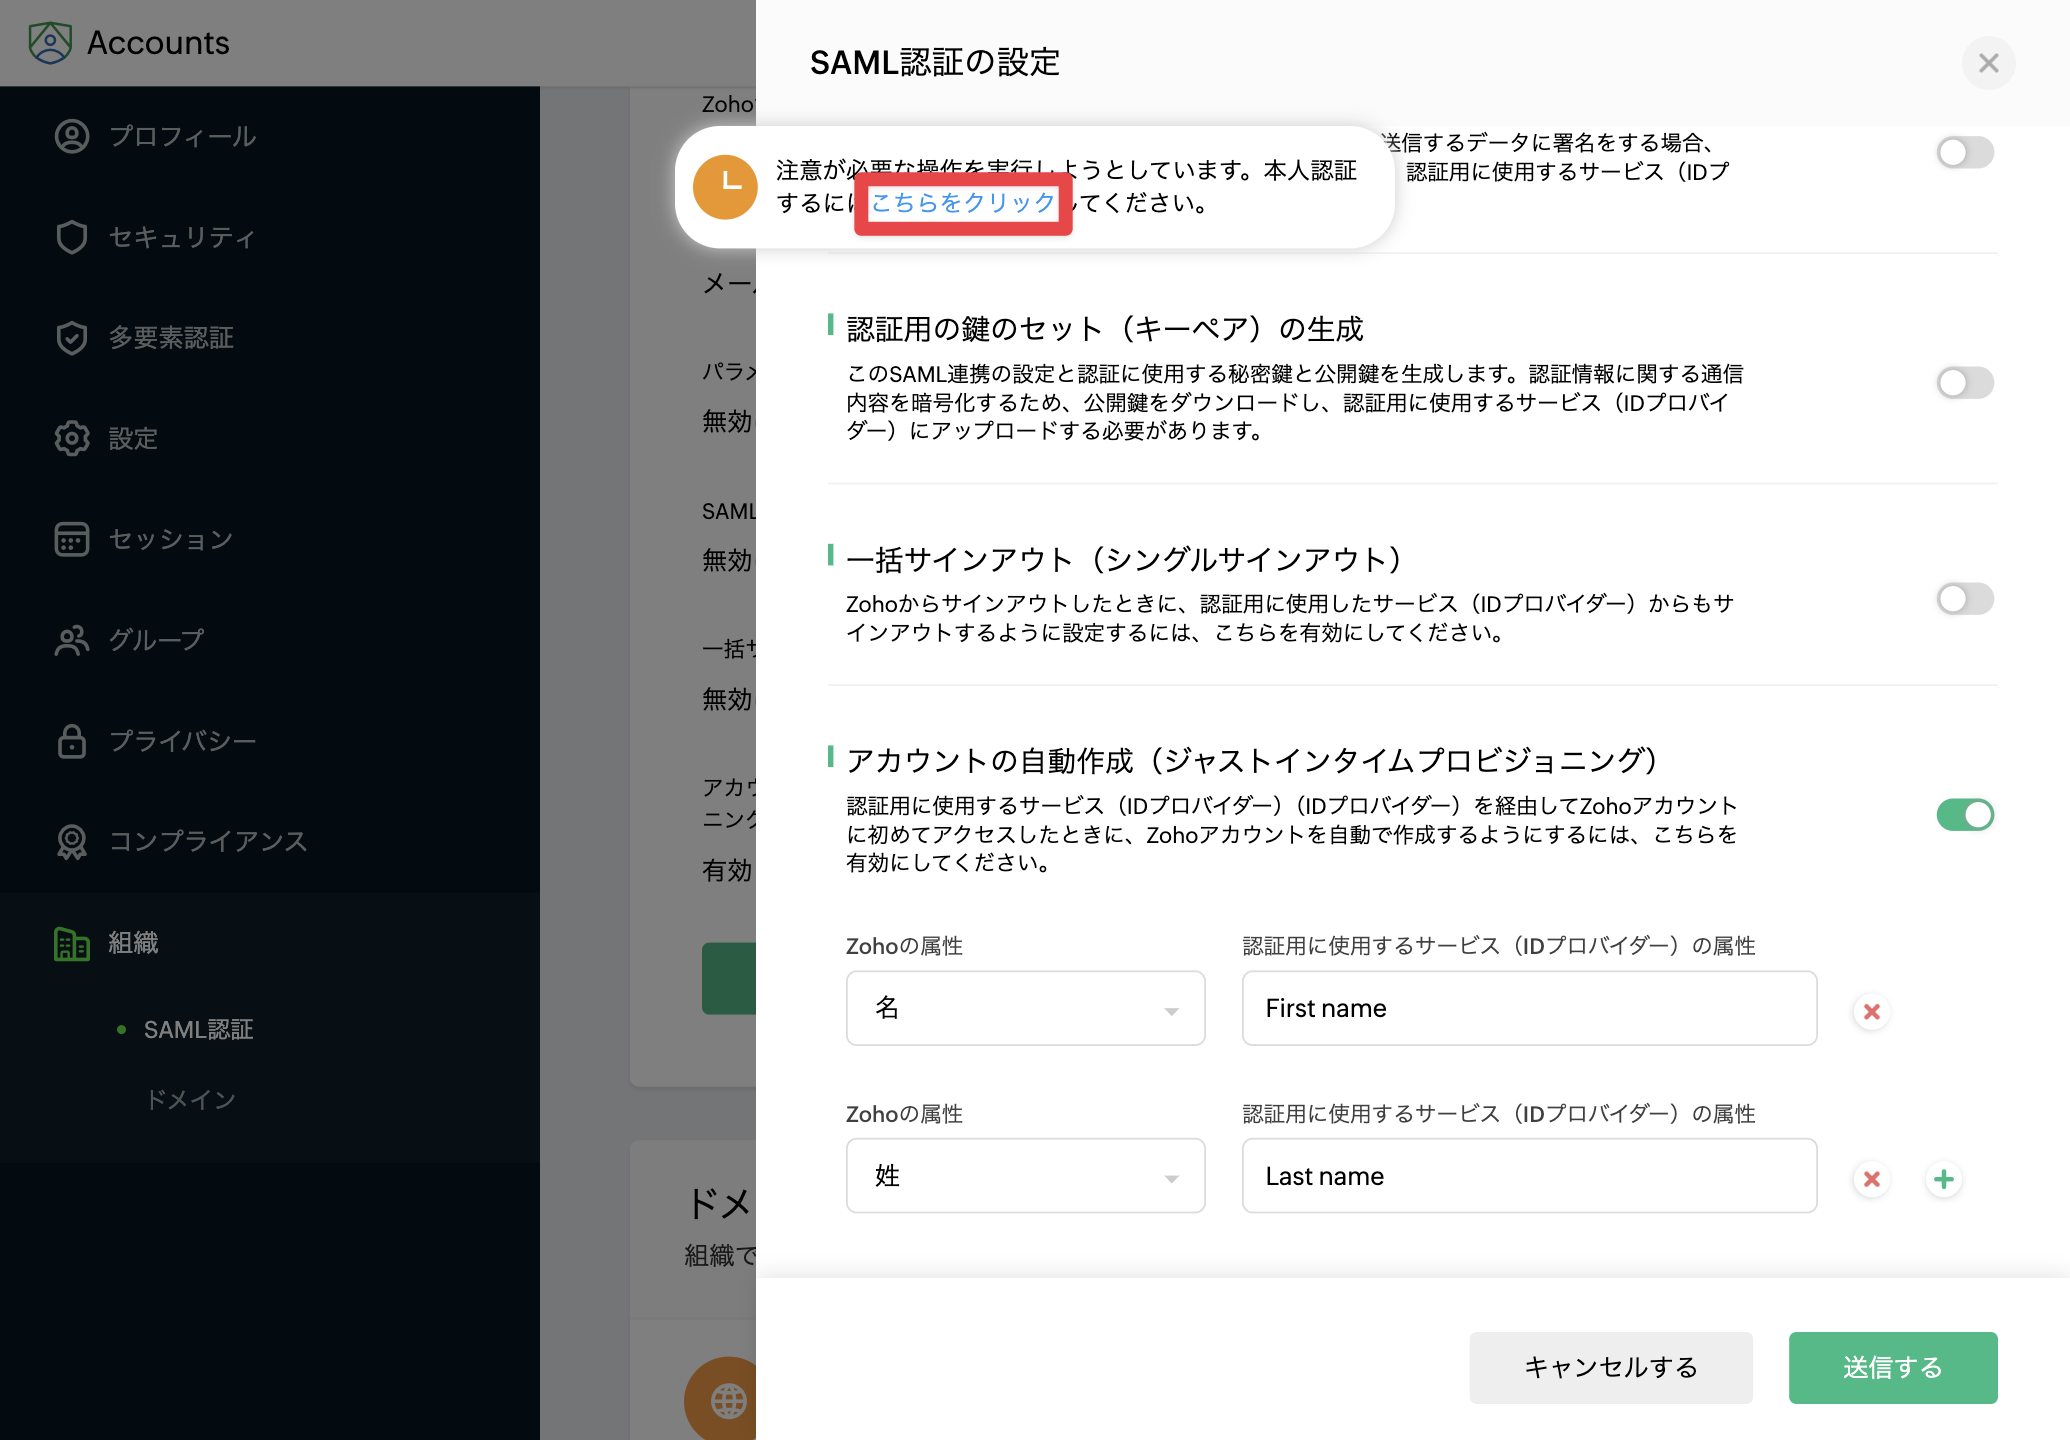Screen dimensions: 2070x1440
Task: Click the profile person icon in sidebar
Action: point(72,136)
